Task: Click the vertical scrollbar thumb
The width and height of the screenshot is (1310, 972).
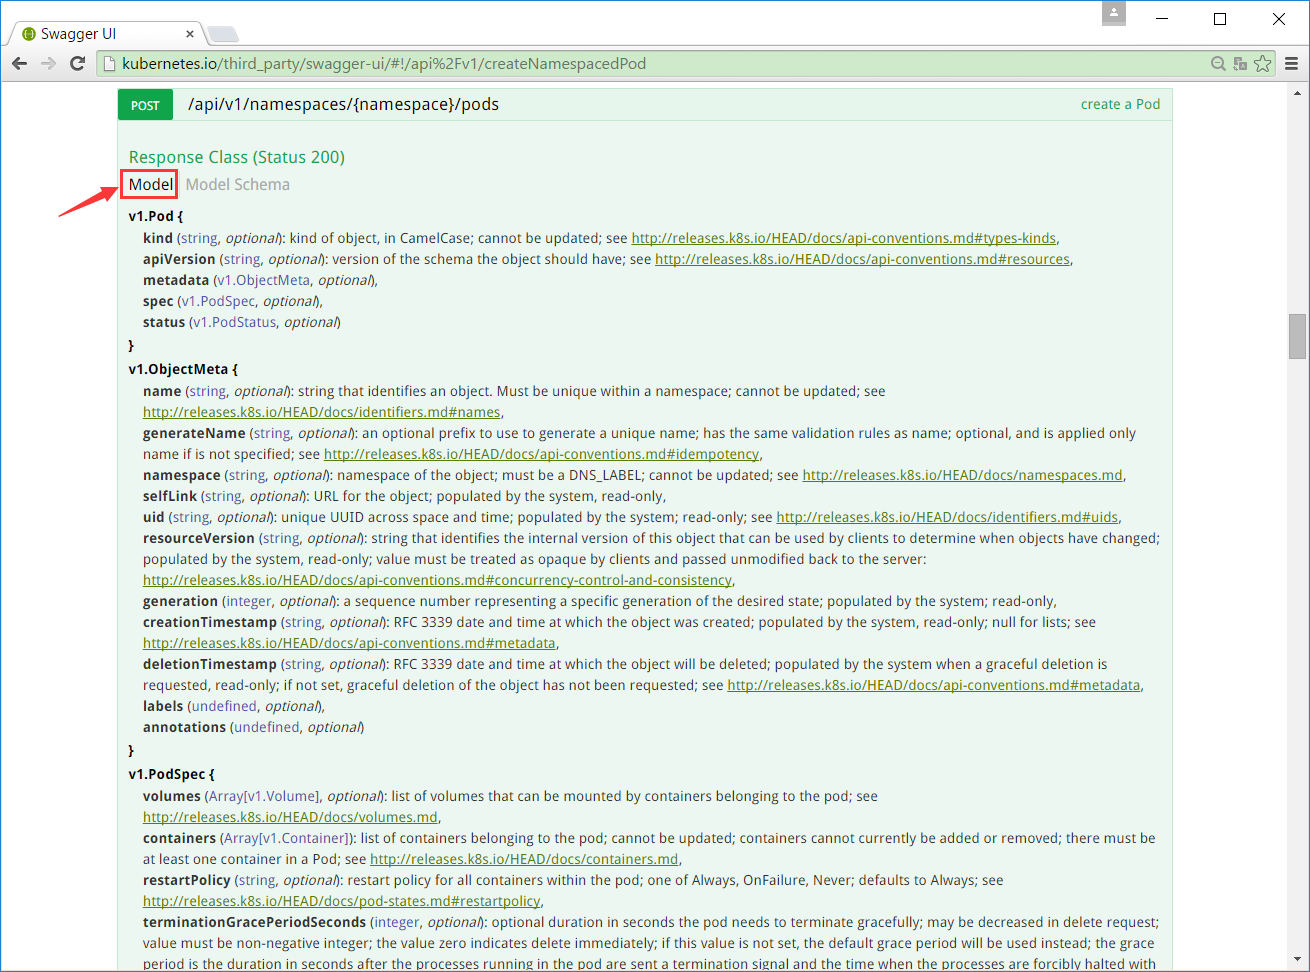Action: pos(1298,336)
